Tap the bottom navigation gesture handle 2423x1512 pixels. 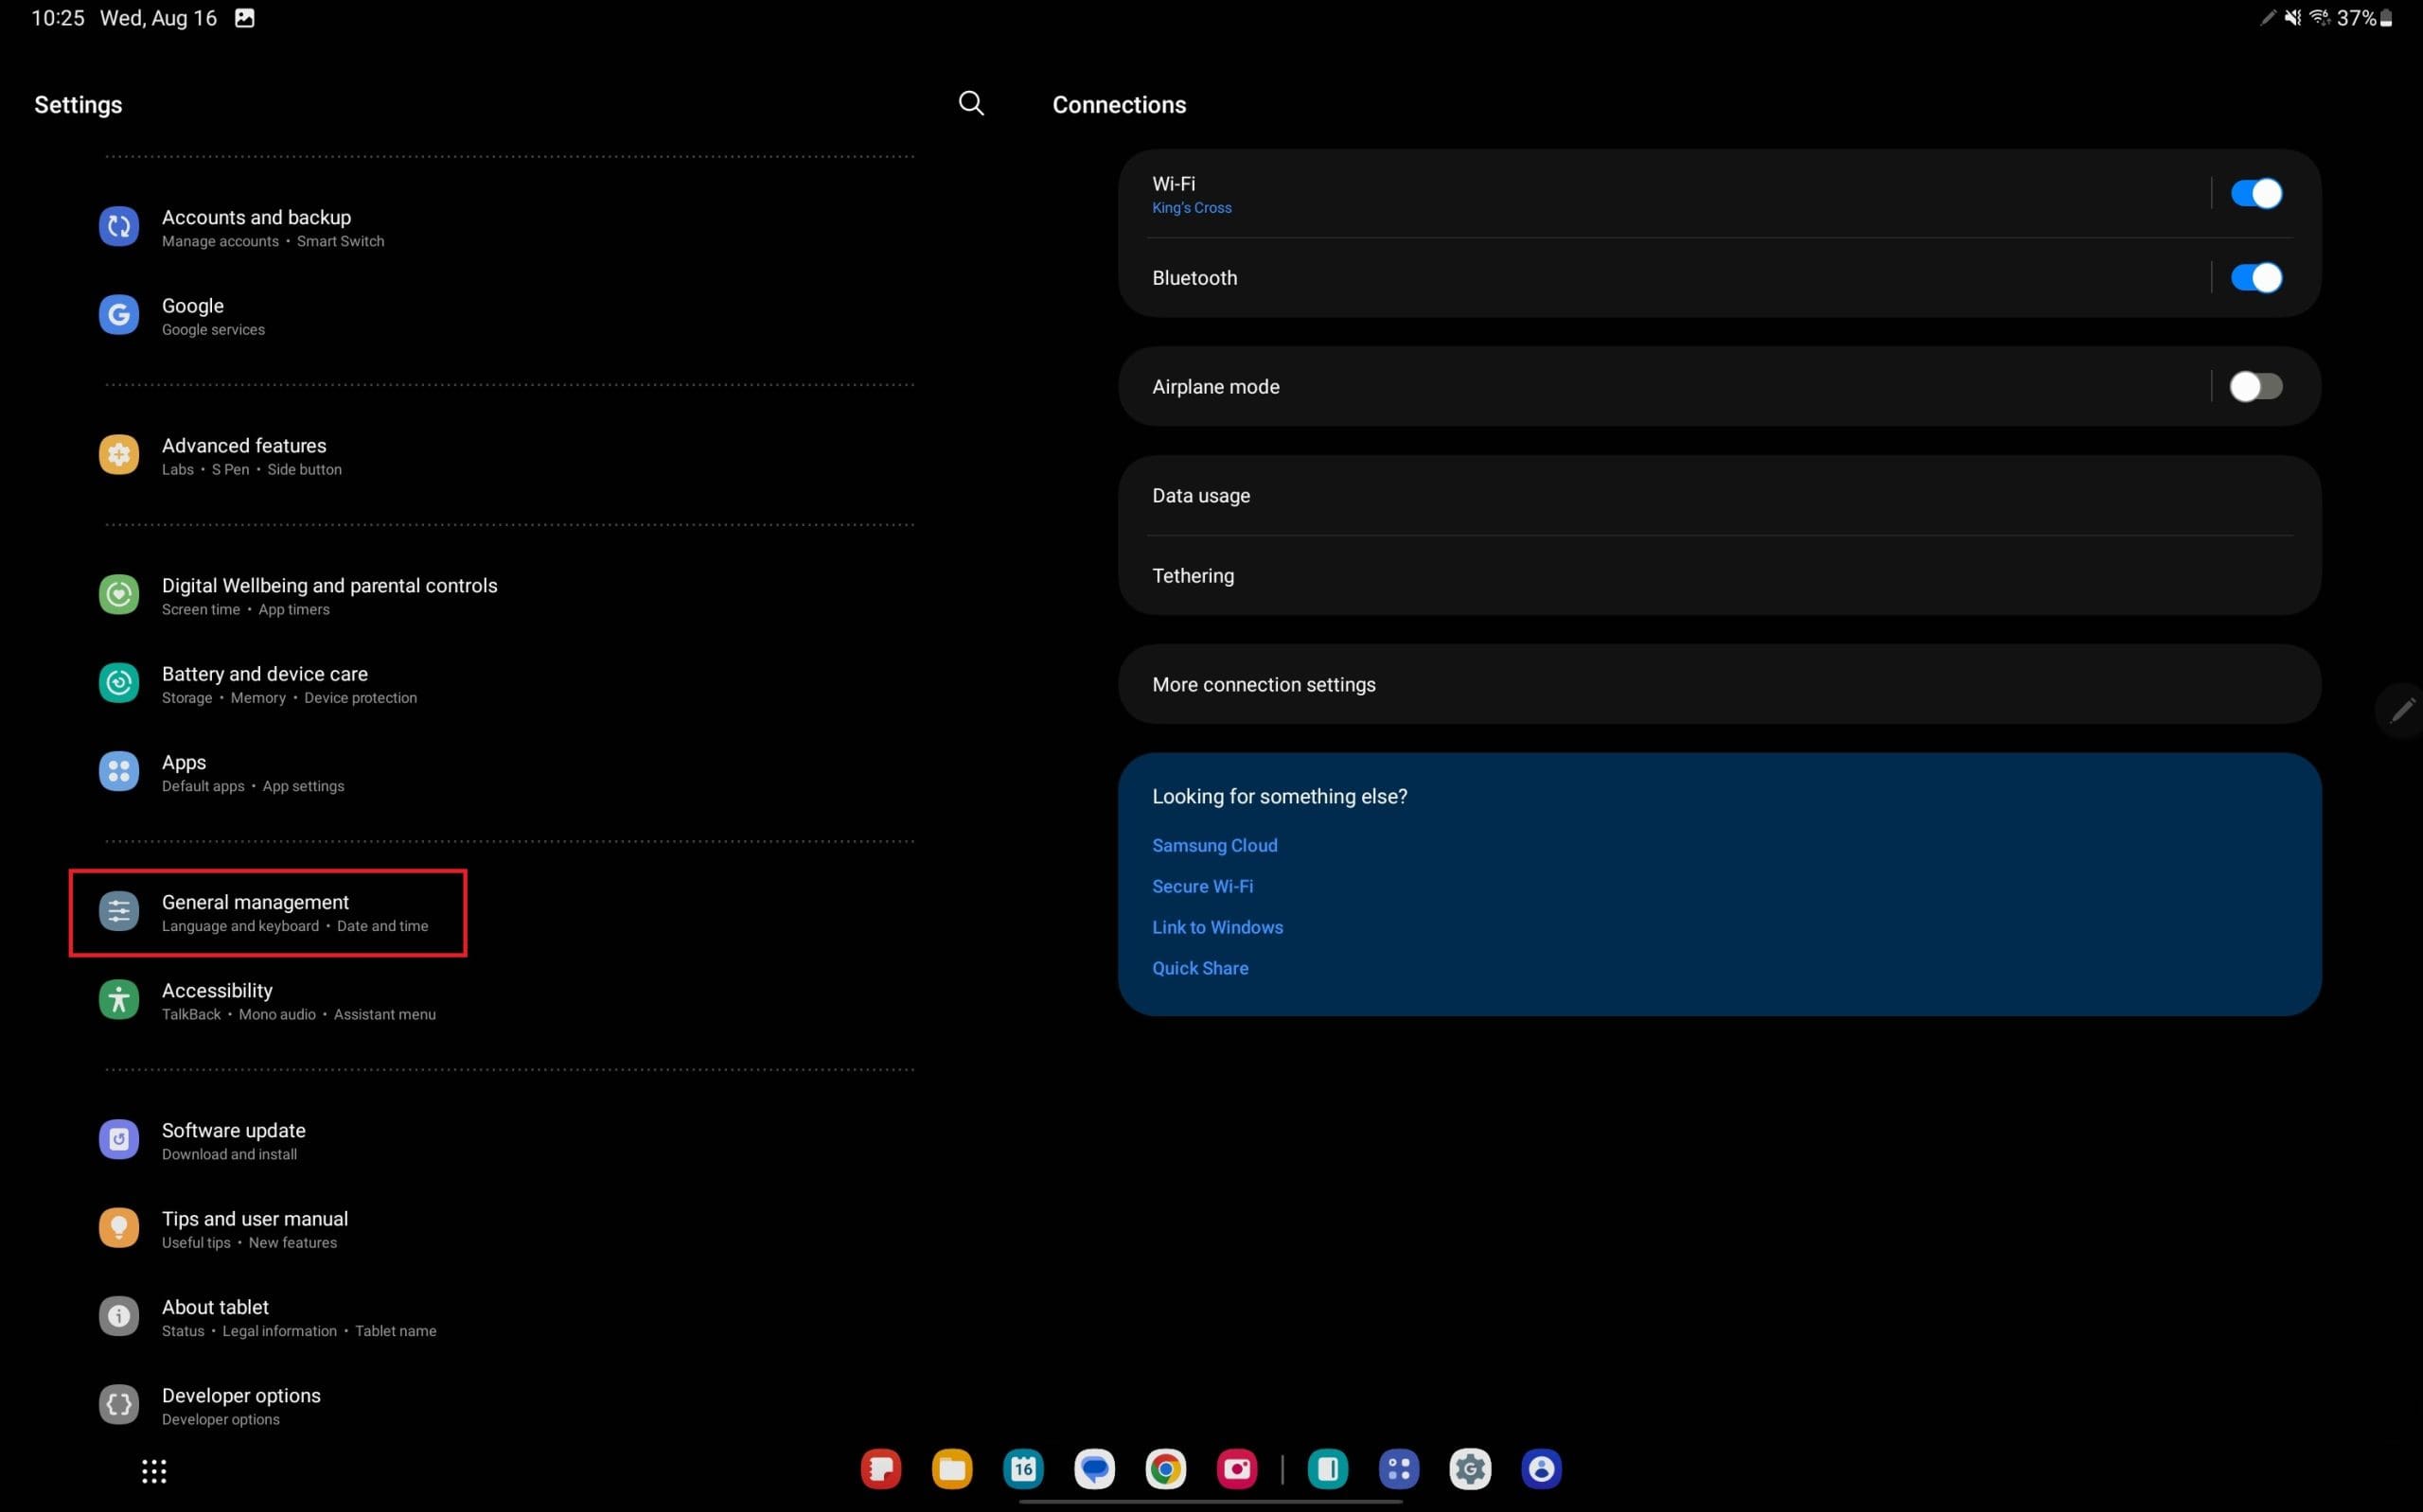[x=1211, y=1501]
